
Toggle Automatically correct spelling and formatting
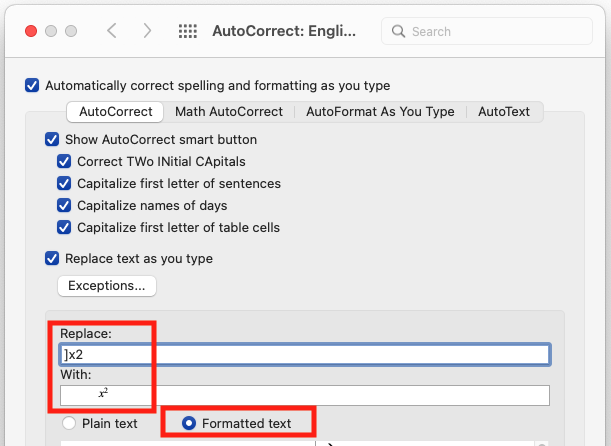click(x=32, y=85)
